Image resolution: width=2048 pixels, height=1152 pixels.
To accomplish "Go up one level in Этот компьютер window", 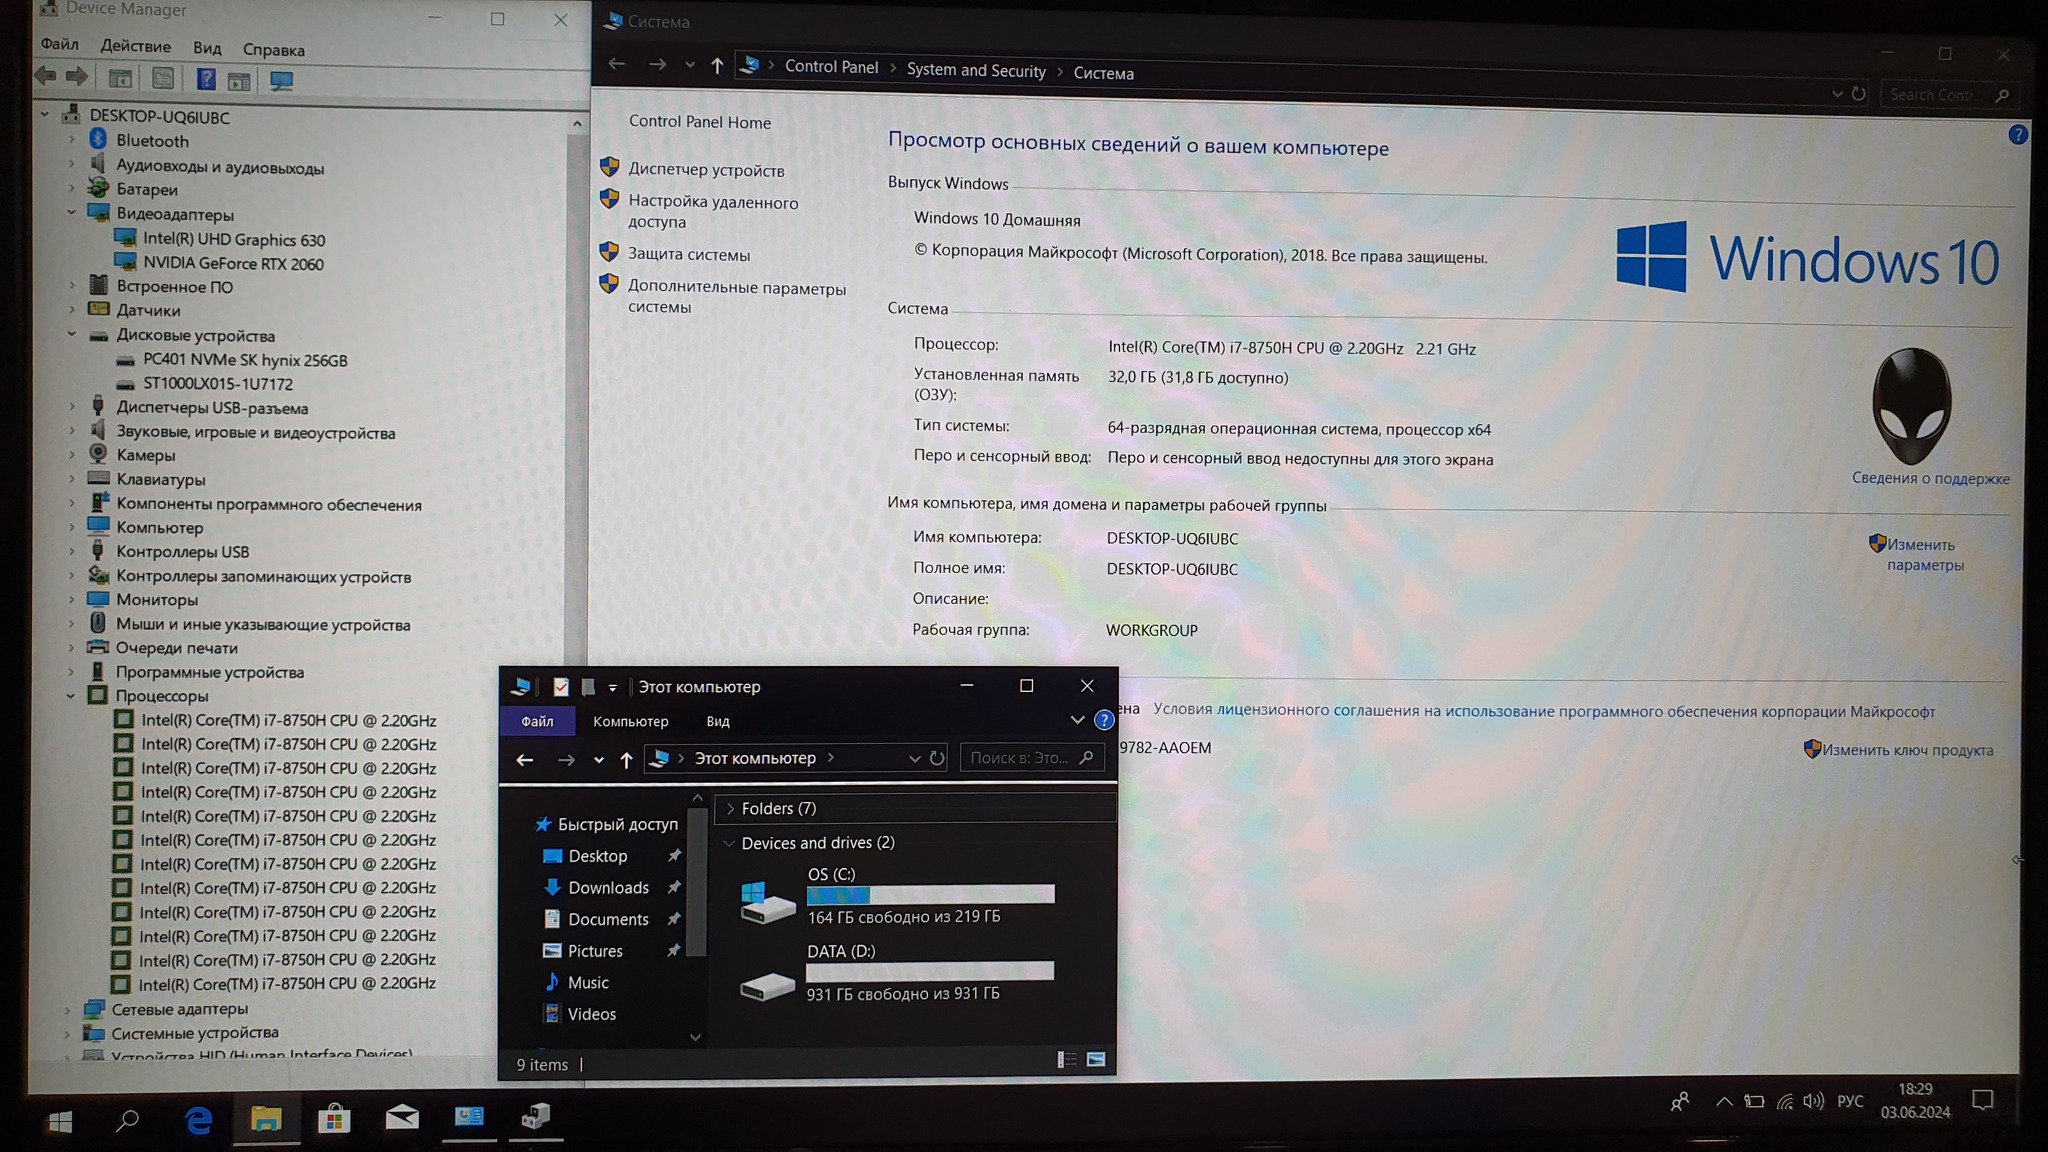I will coord(626,760).
